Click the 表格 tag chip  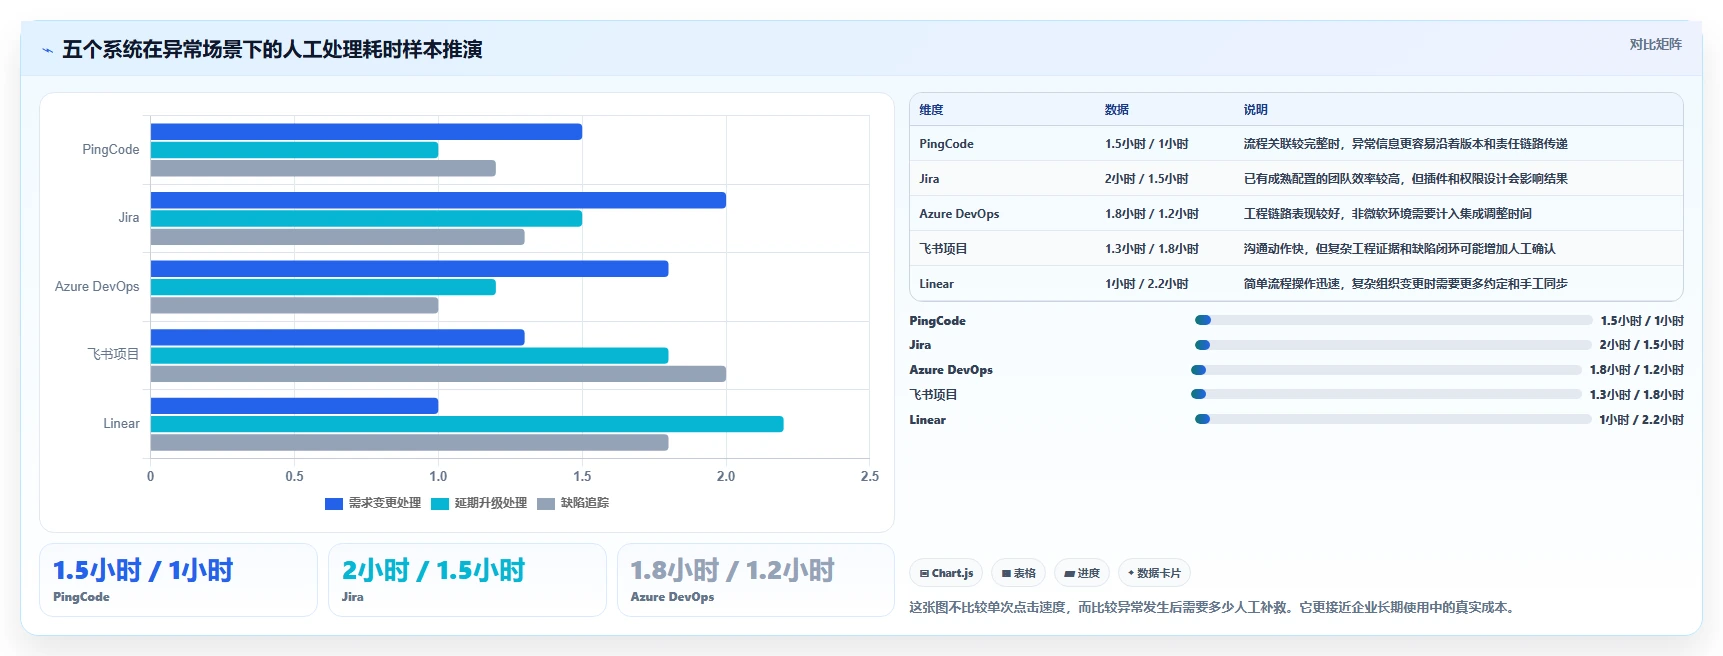[x=1018, y=573]
